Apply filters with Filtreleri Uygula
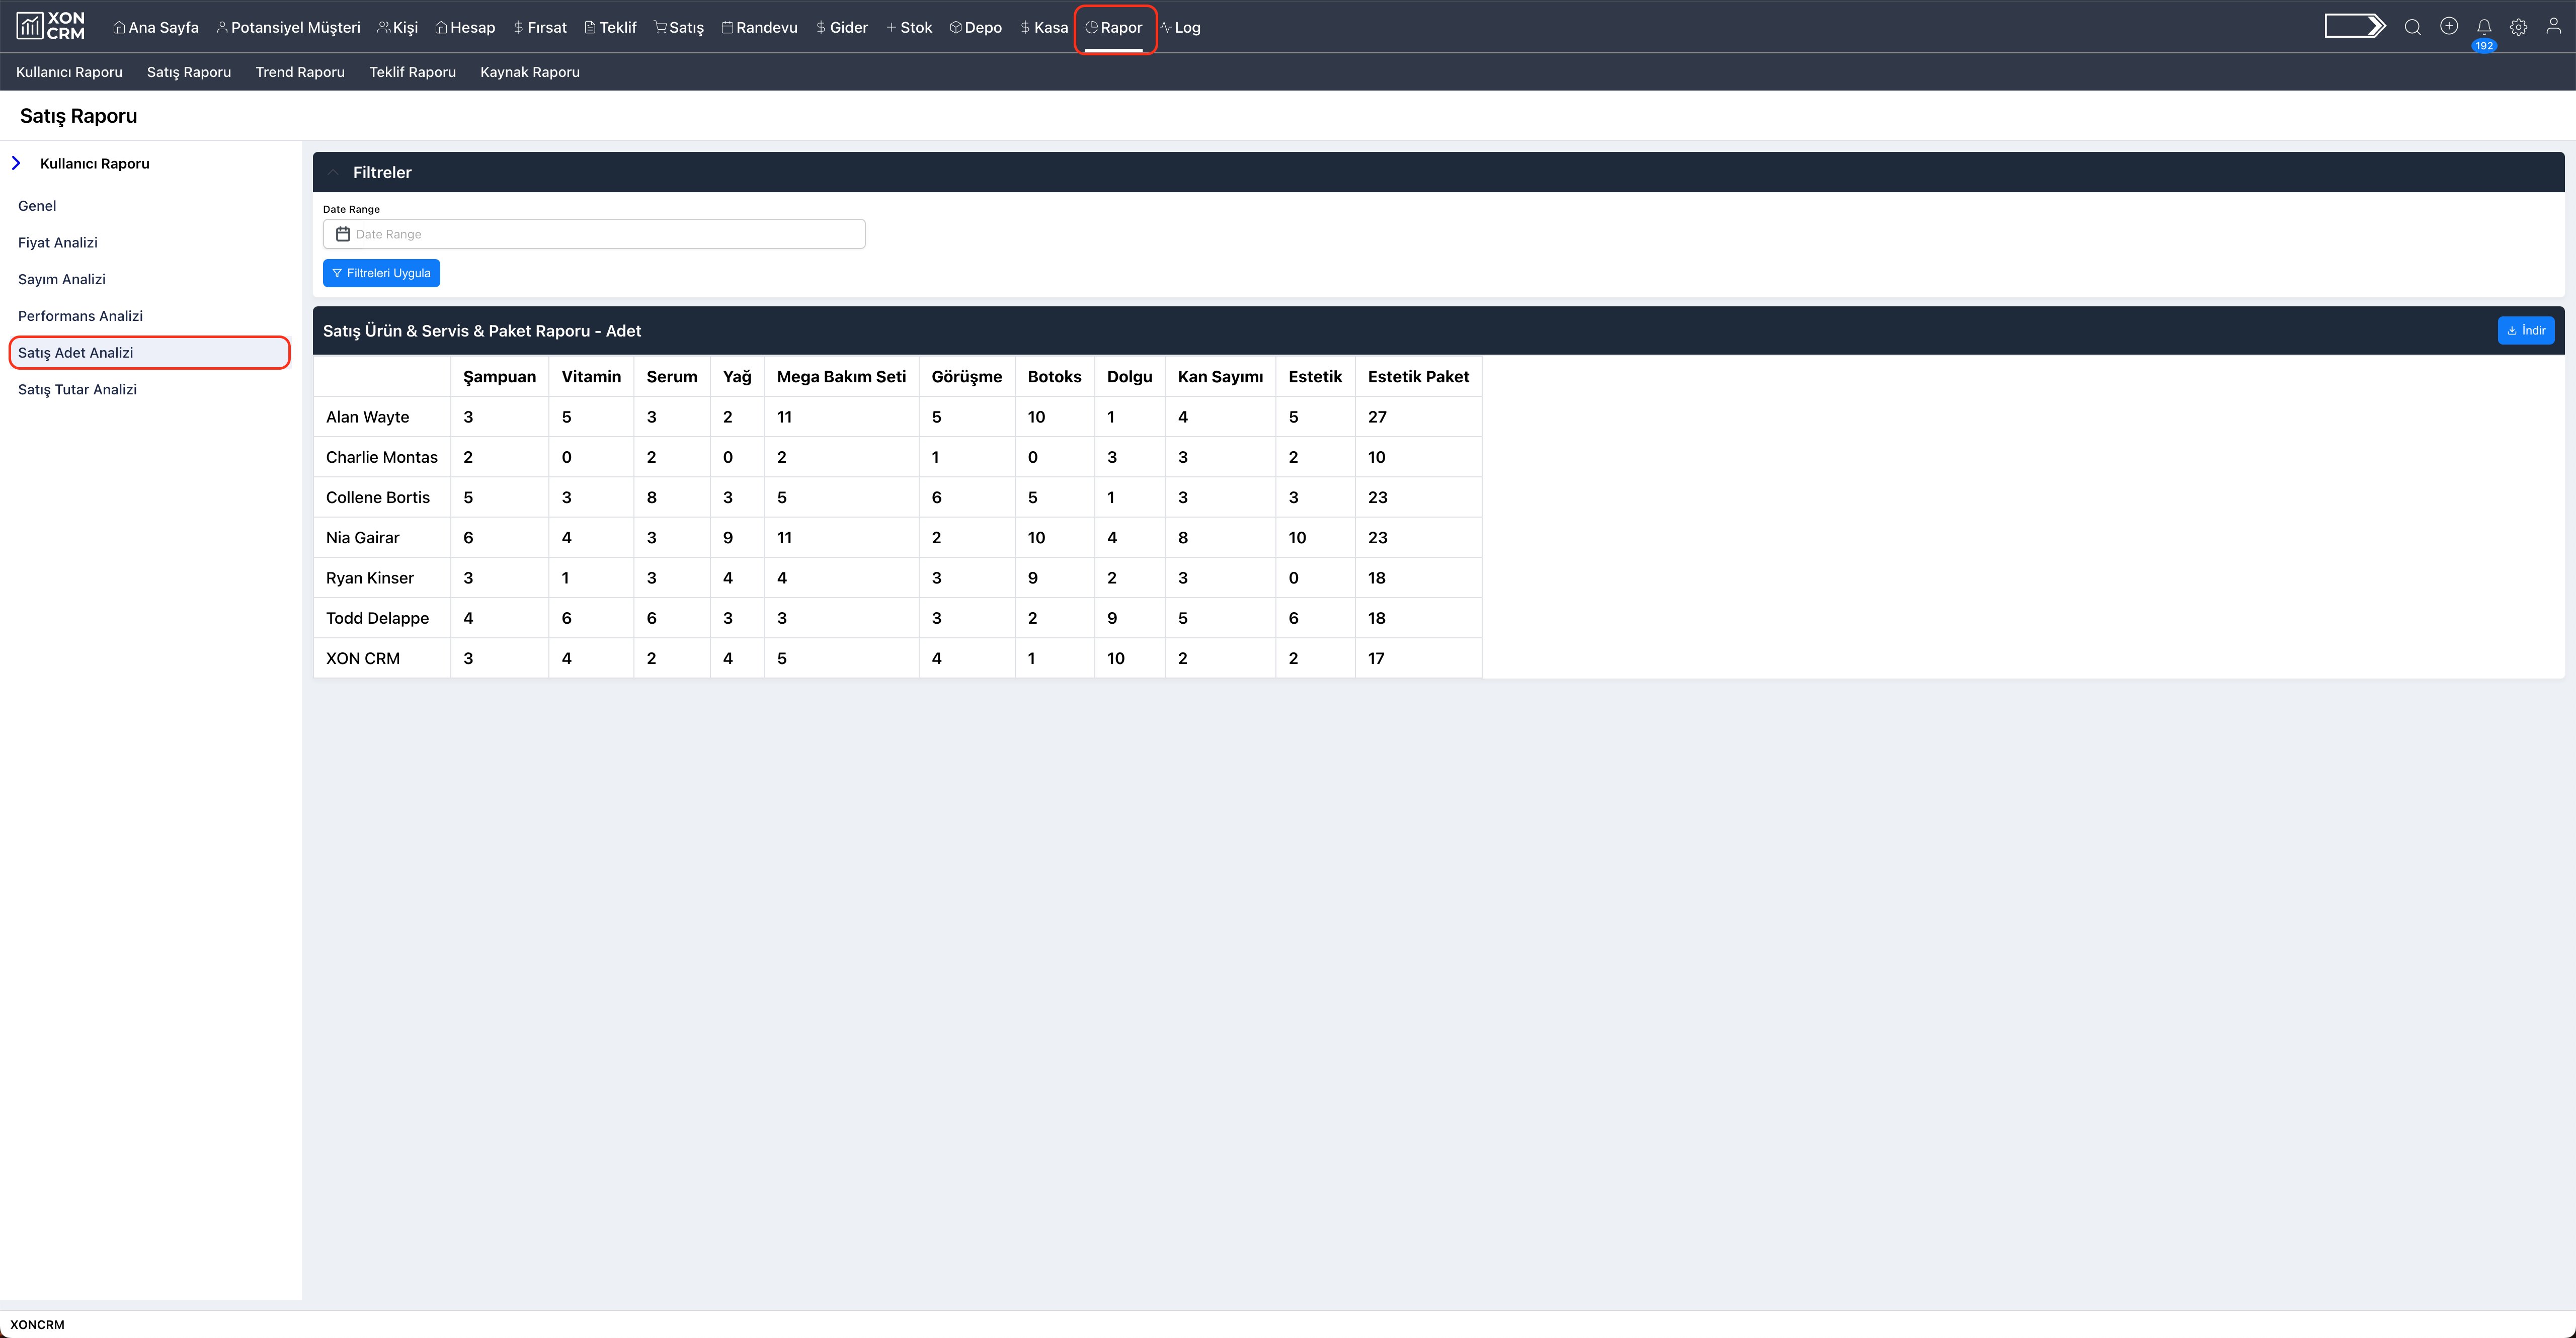 [381, 273]
